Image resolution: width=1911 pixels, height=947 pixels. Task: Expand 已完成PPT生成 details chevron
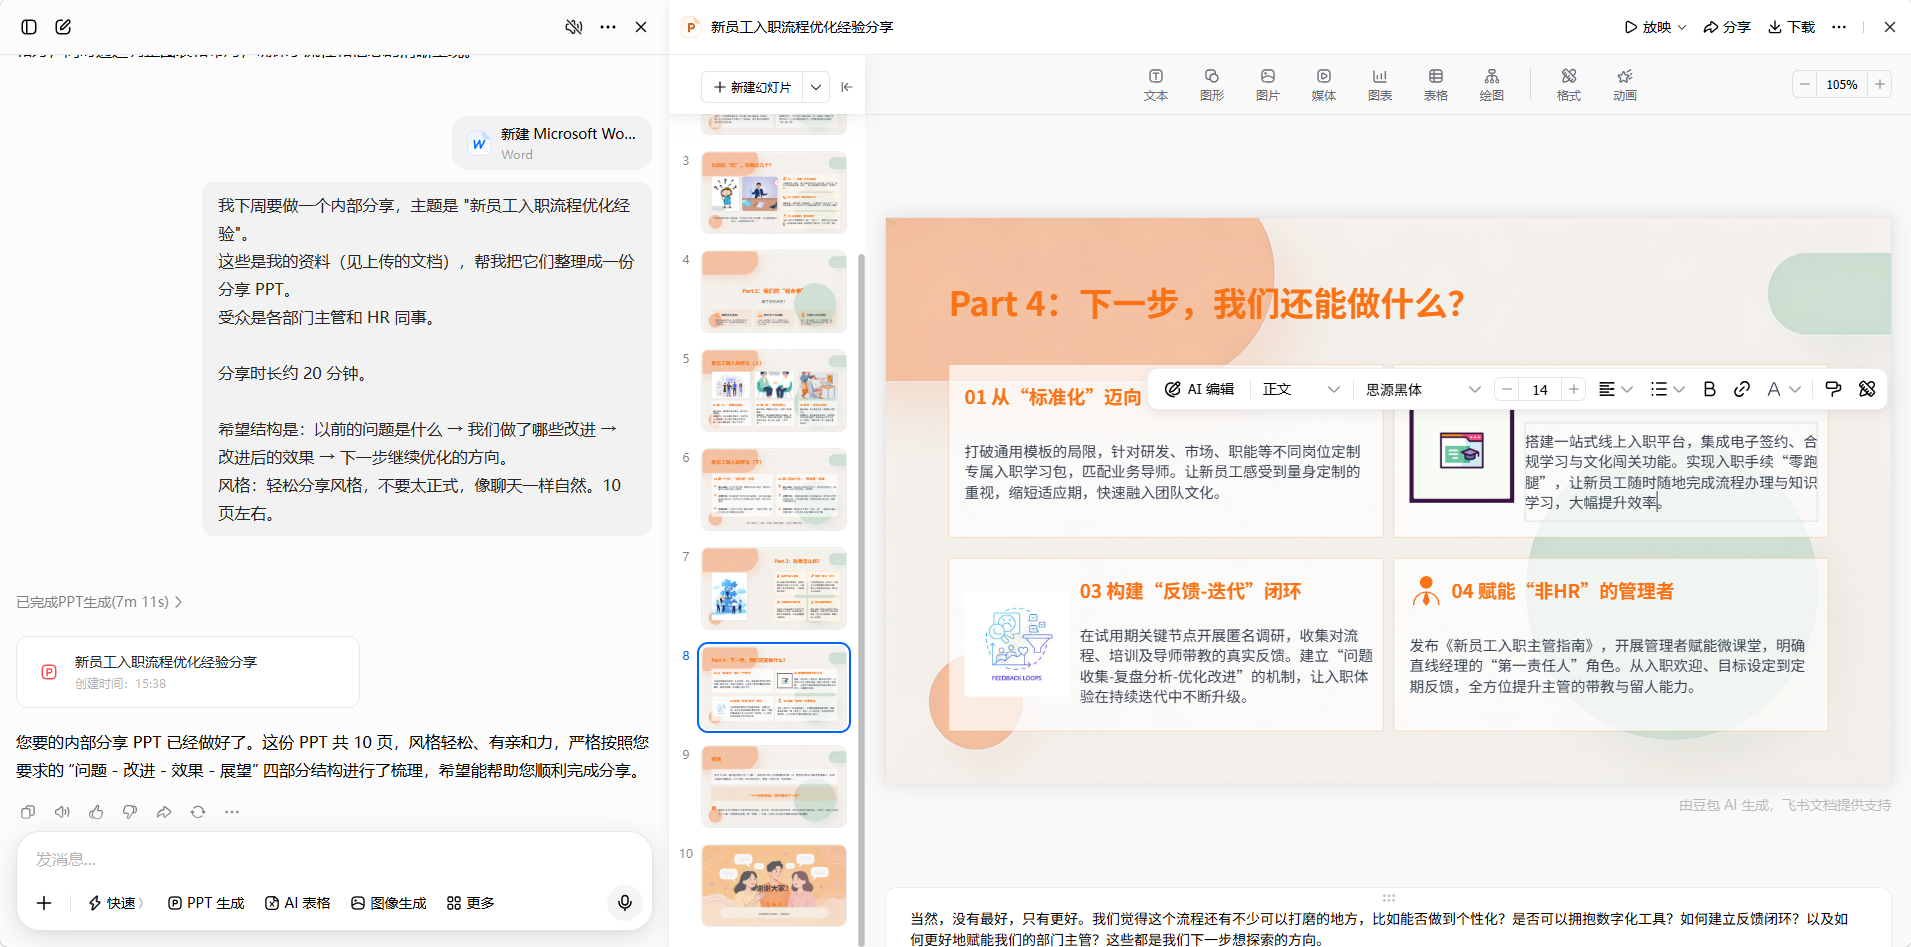pyautogui.click(x=179, y=602)
